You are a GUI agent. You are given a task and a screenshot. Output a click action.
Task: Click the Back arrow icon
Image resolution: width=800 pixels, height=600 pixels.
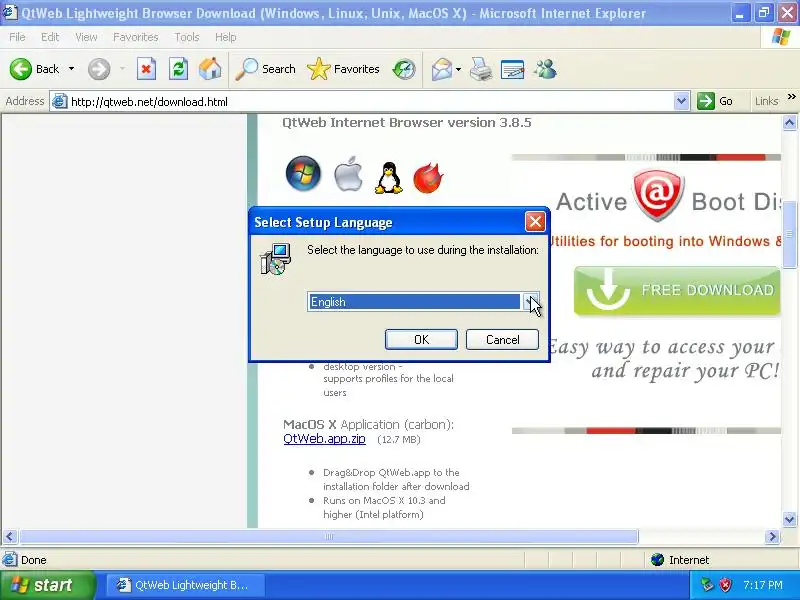pos(20,69)
